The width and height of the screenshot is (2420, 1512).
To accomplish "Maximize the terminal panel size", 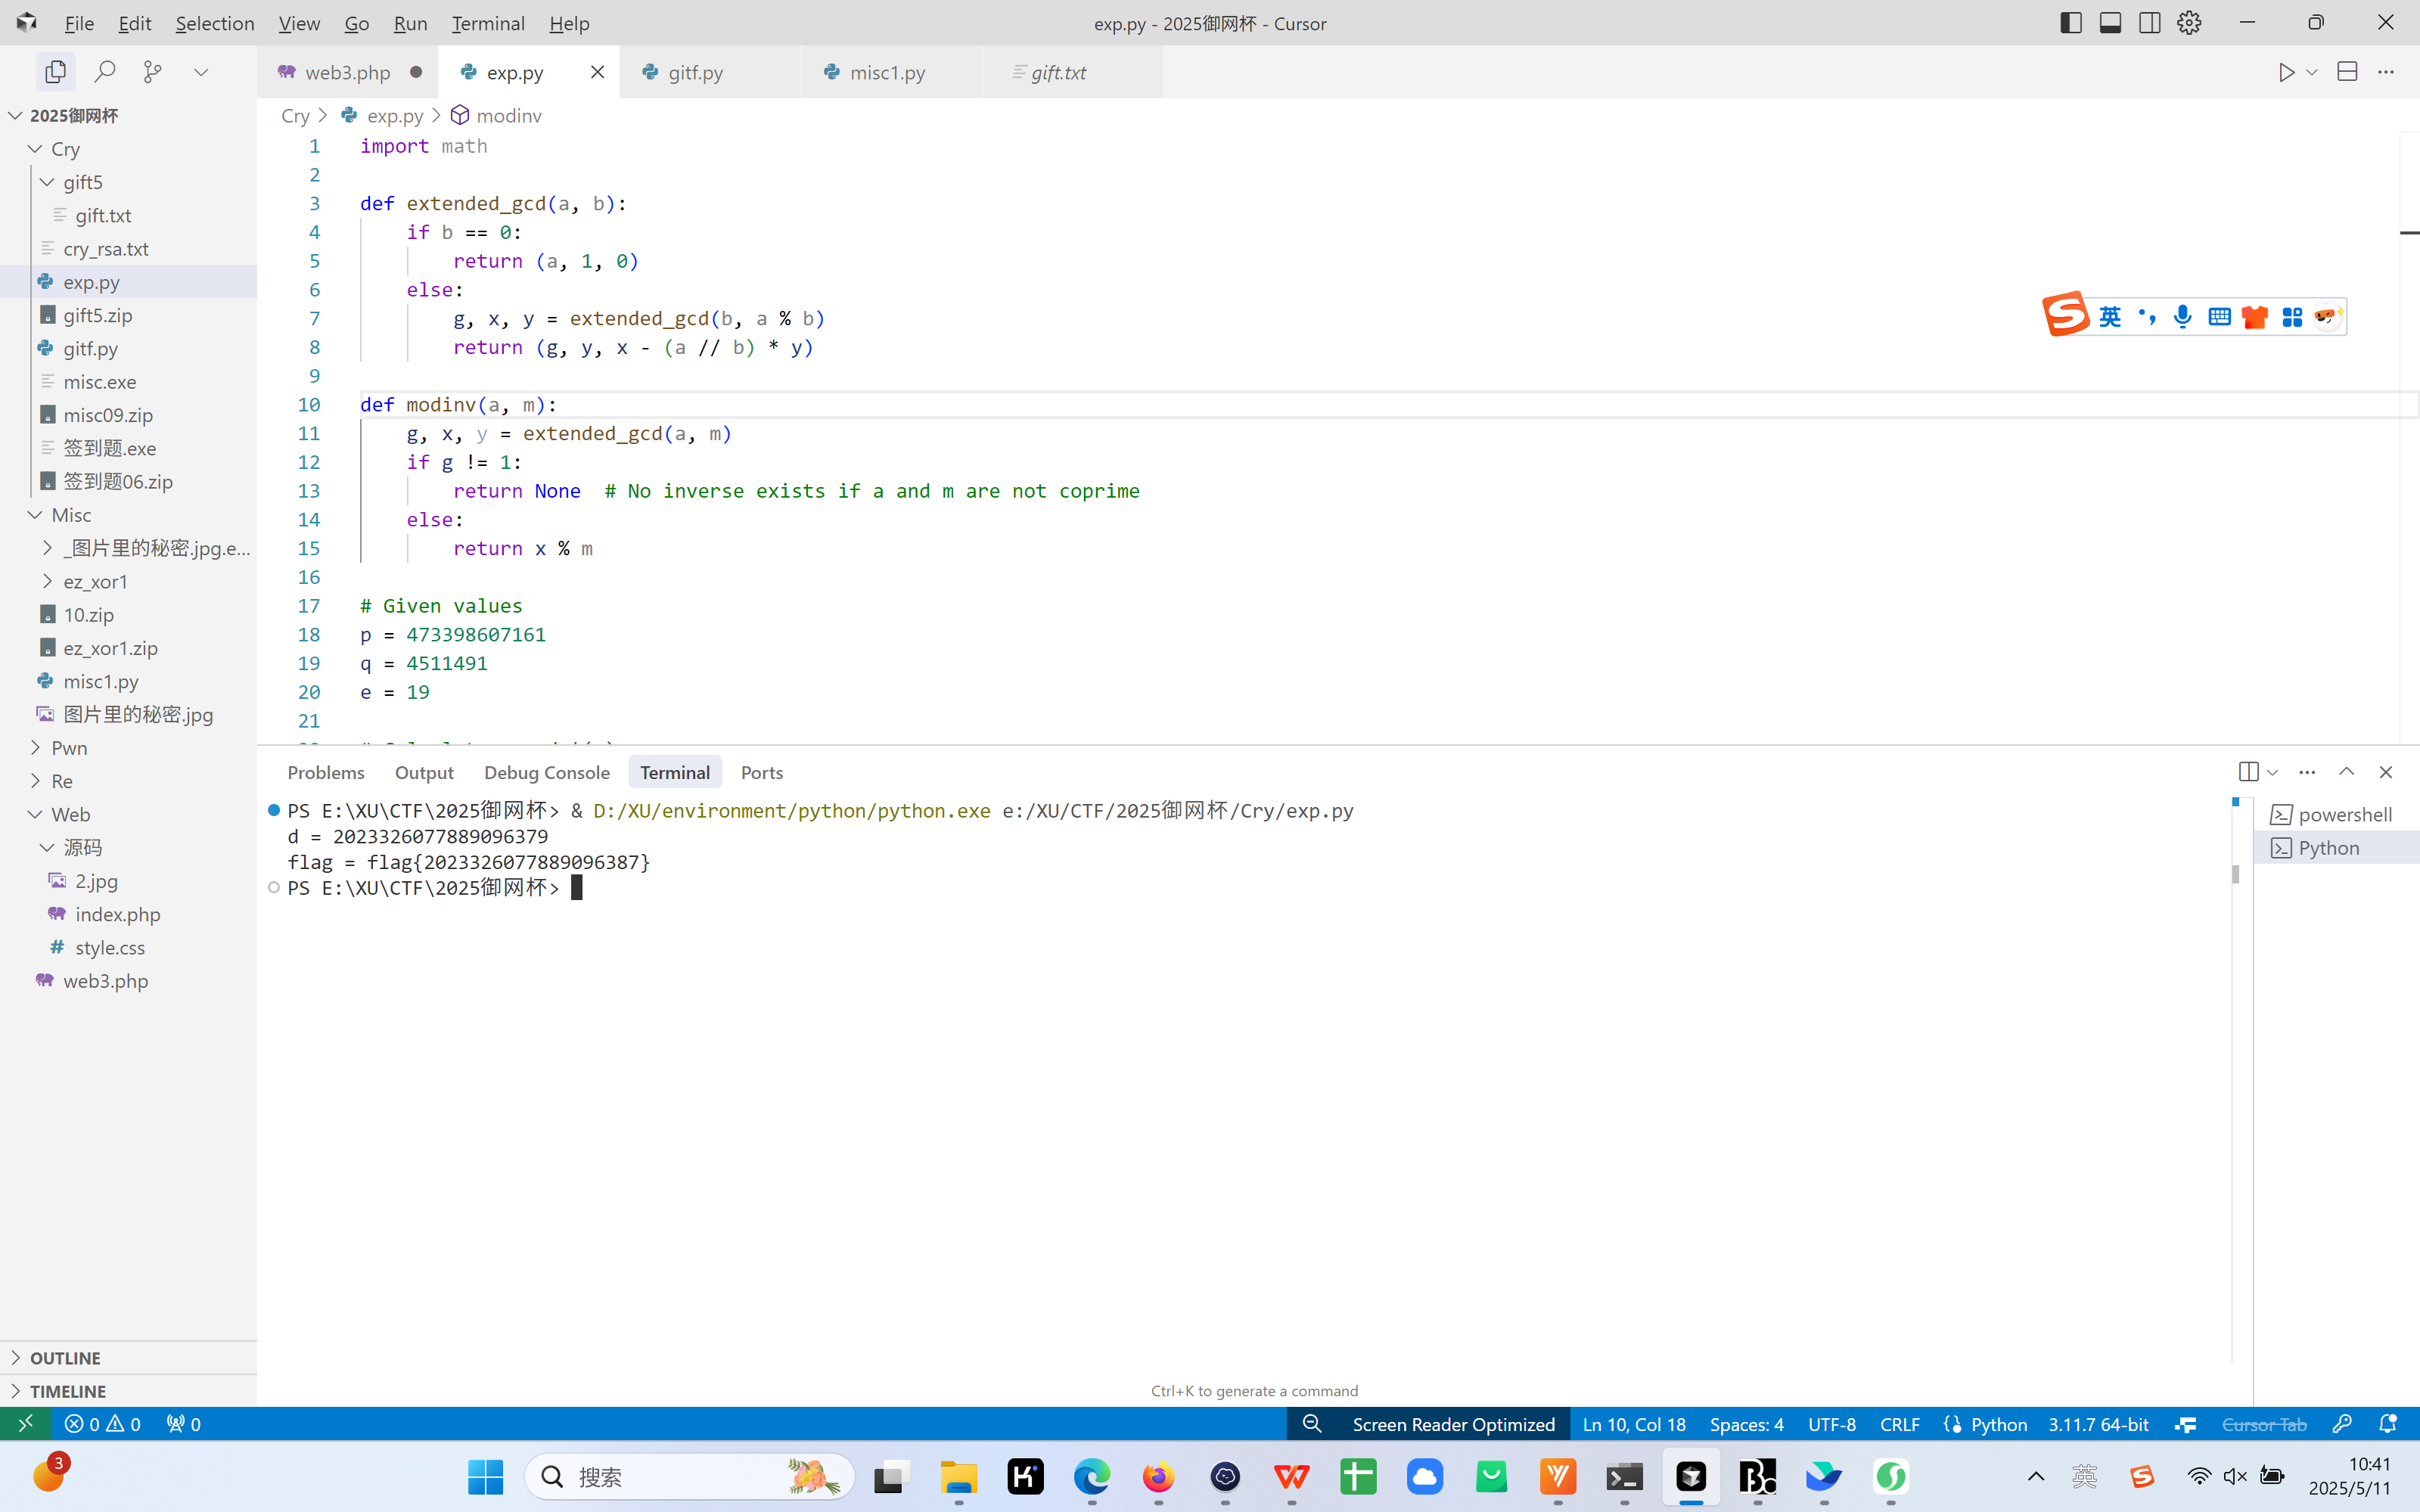I will [2346, 772].
